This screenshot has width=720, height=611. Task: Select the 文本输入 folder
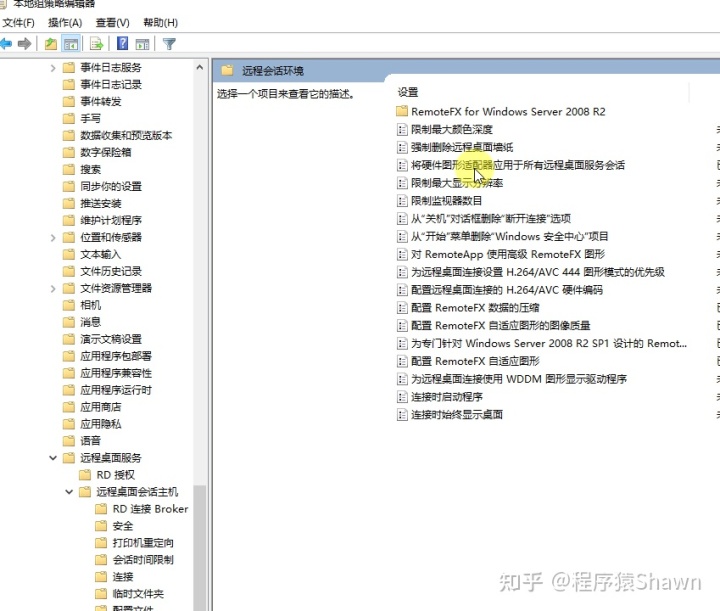coord(101,254)
